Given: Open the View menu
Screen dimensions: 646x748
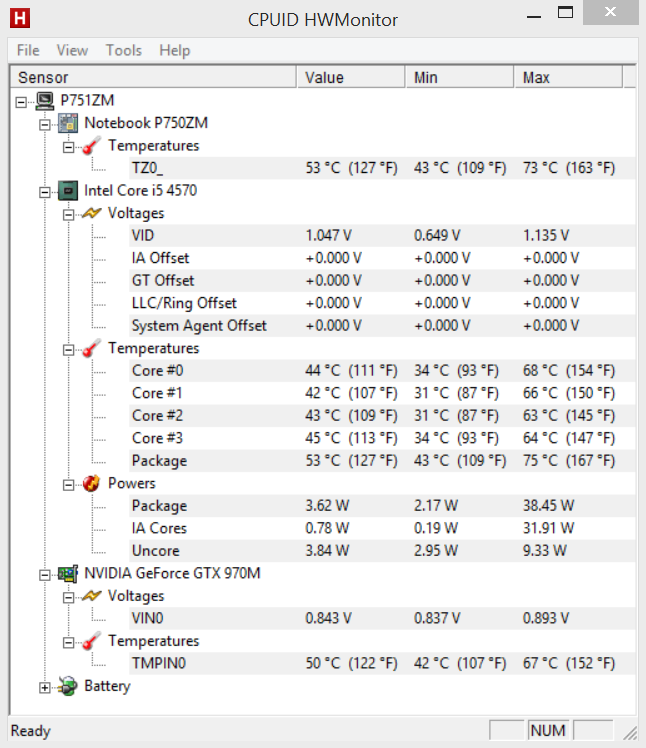Looking at the screenshot, I should pos(72,50).
